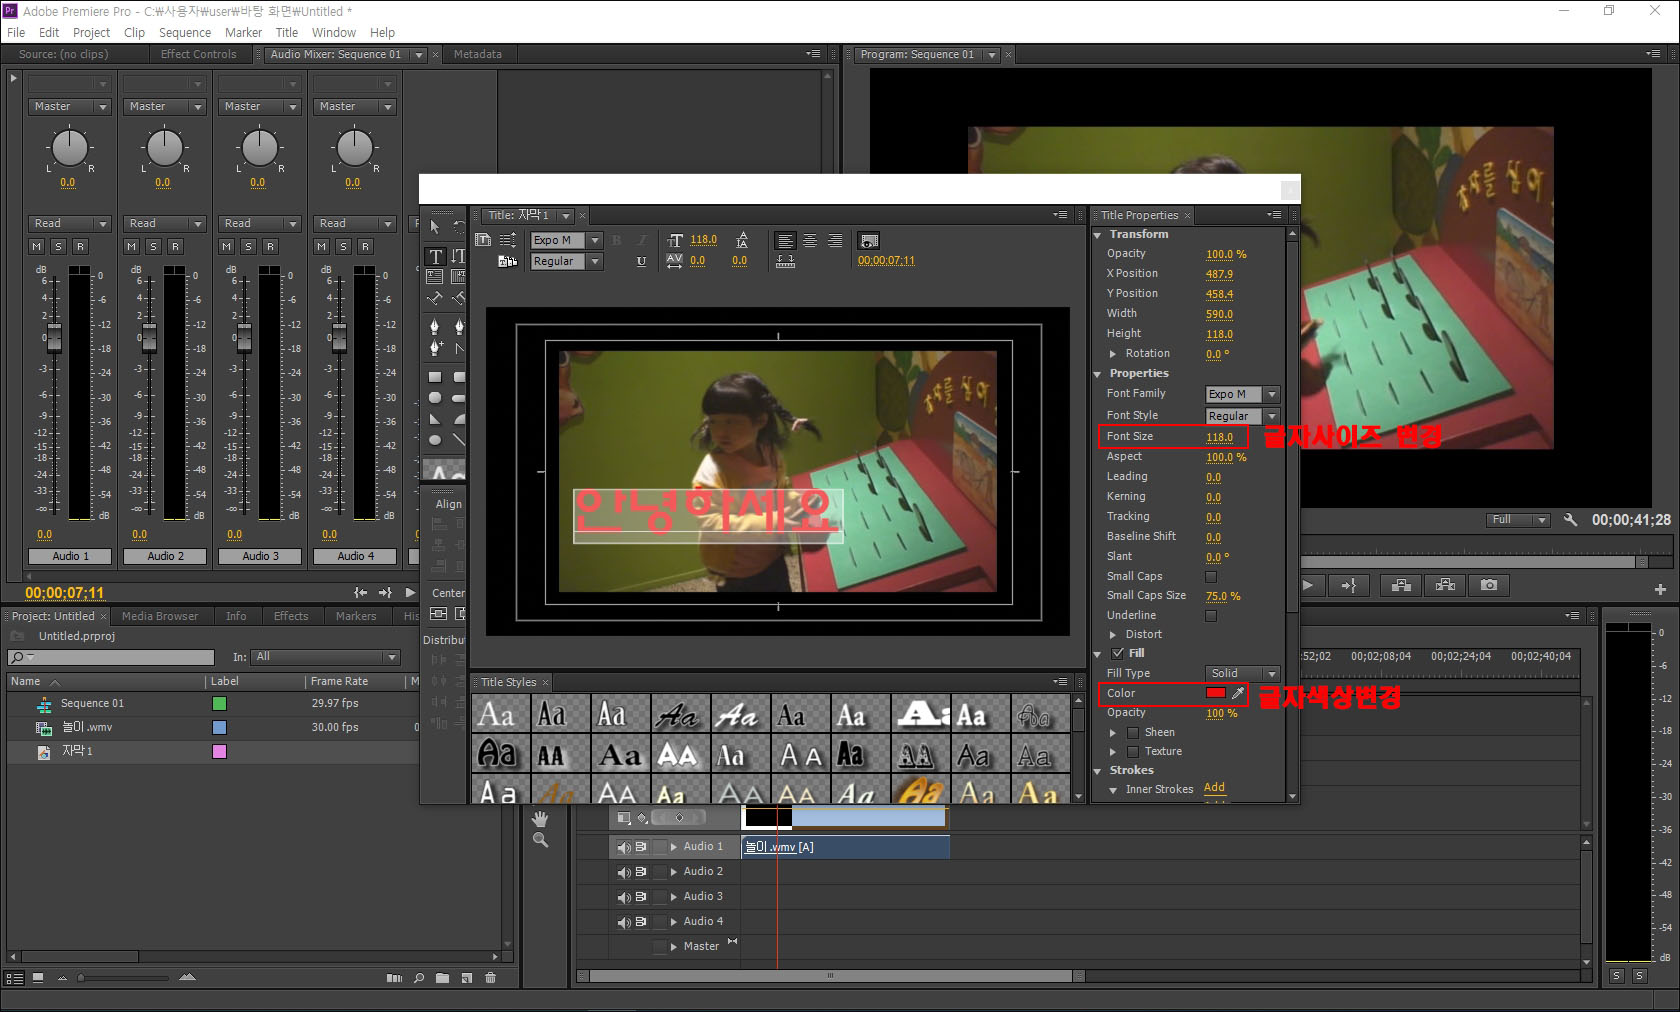Click the Titler timecode 00;00;07;11
Viewport: 1680px width, 1012px height.
(886, 261)
